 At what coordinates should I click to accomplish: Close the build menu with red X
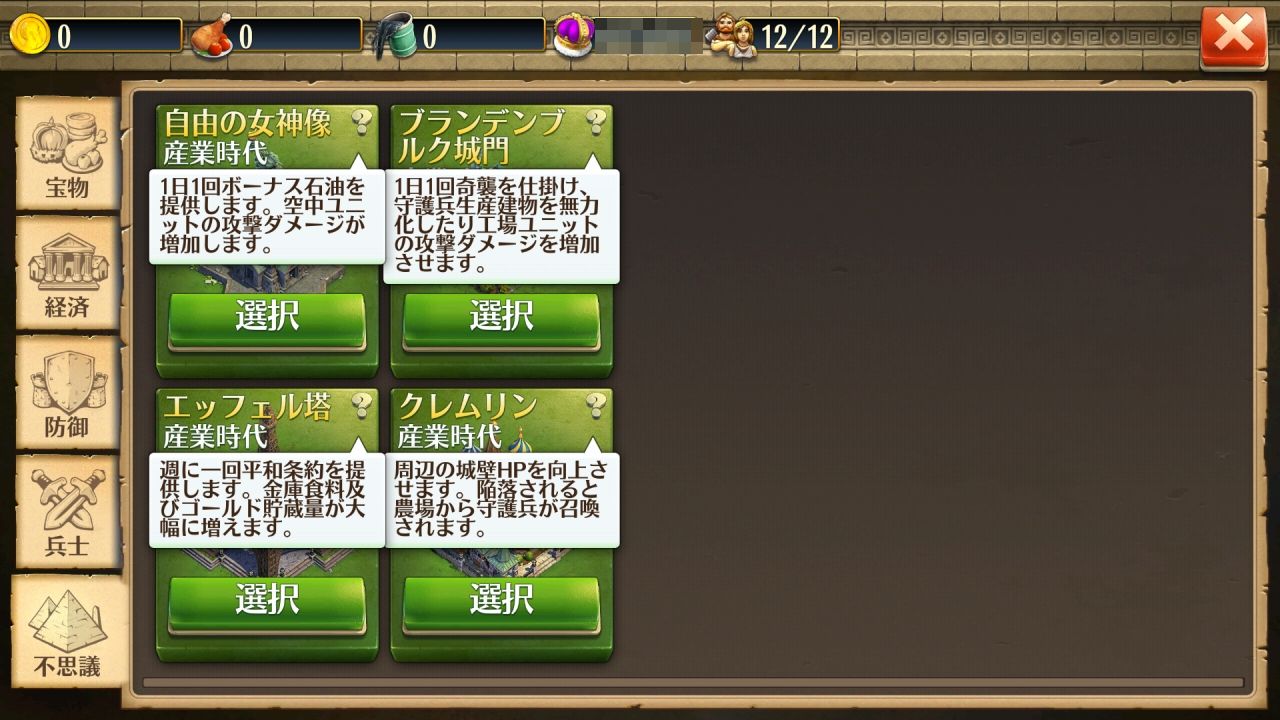[x=1233, y=38]
